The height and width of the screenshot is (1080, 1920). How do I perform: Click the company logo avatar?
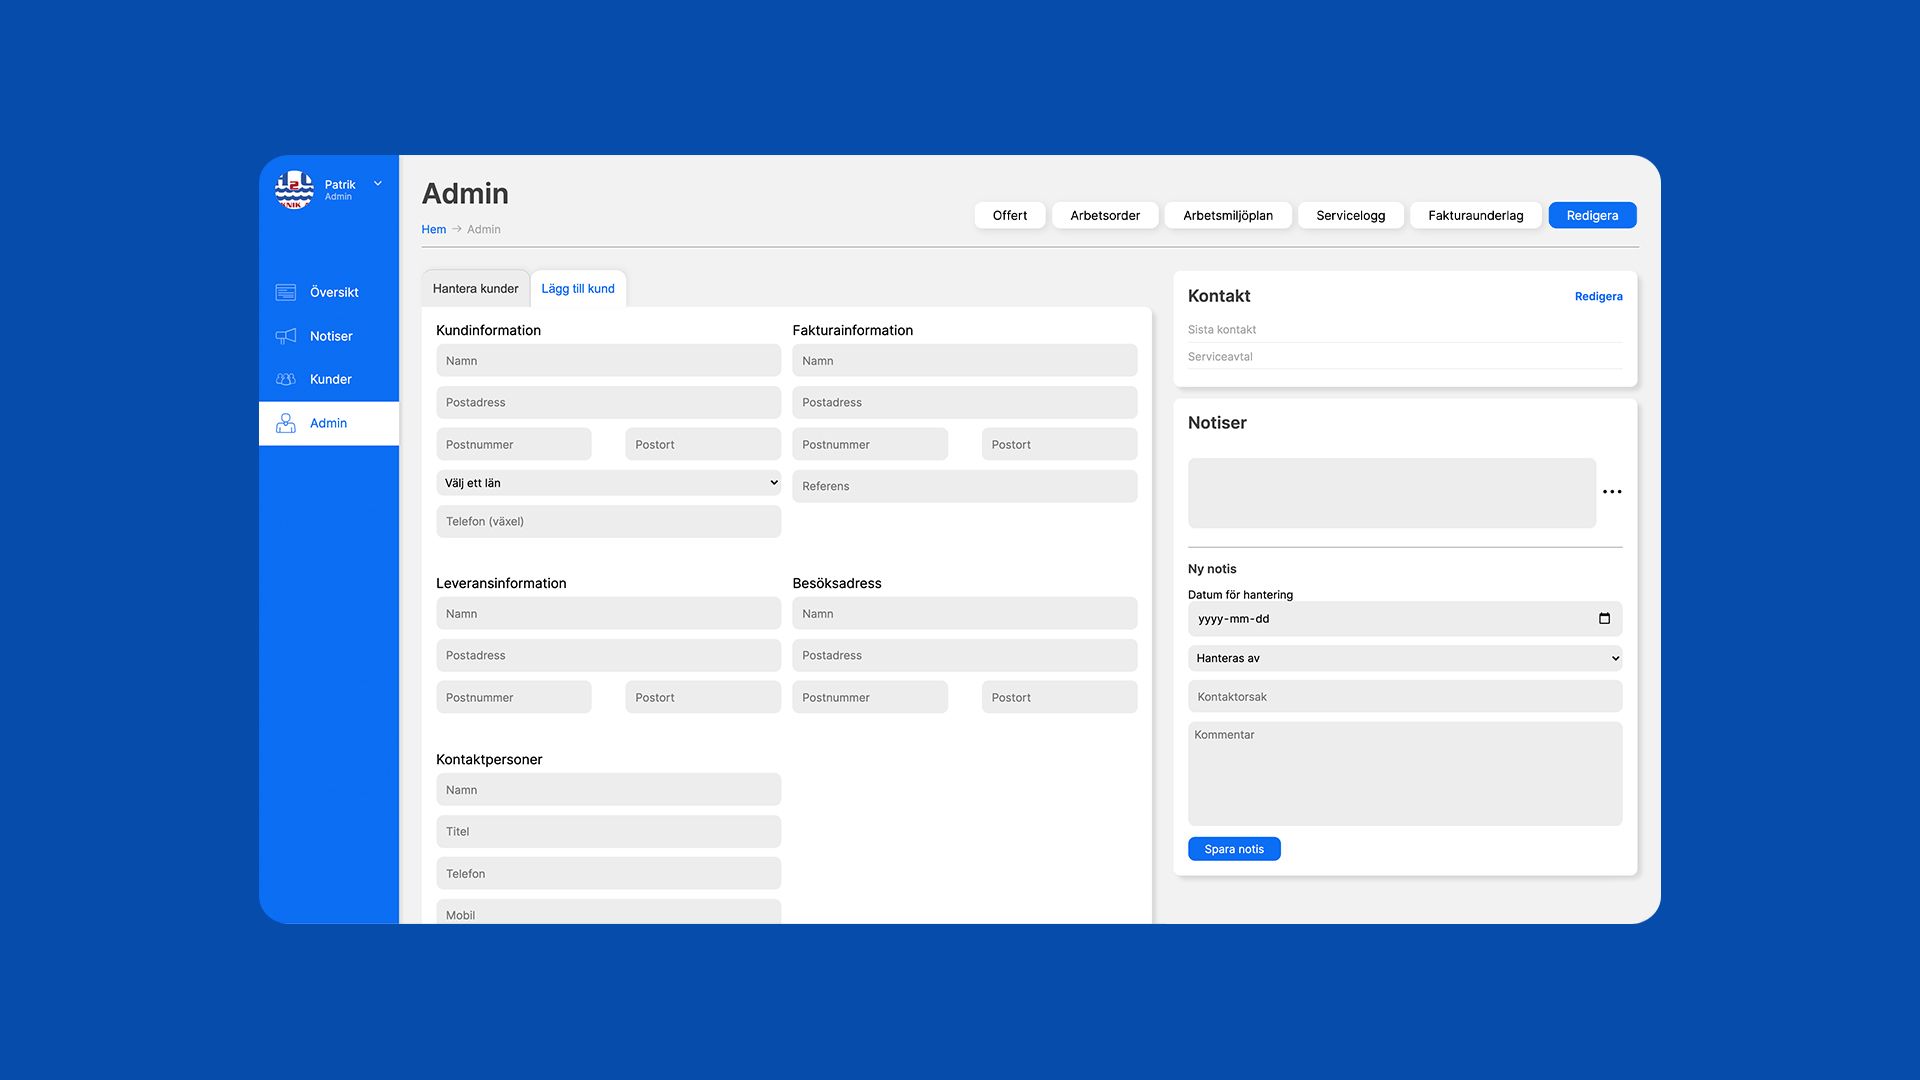point(294,190)
